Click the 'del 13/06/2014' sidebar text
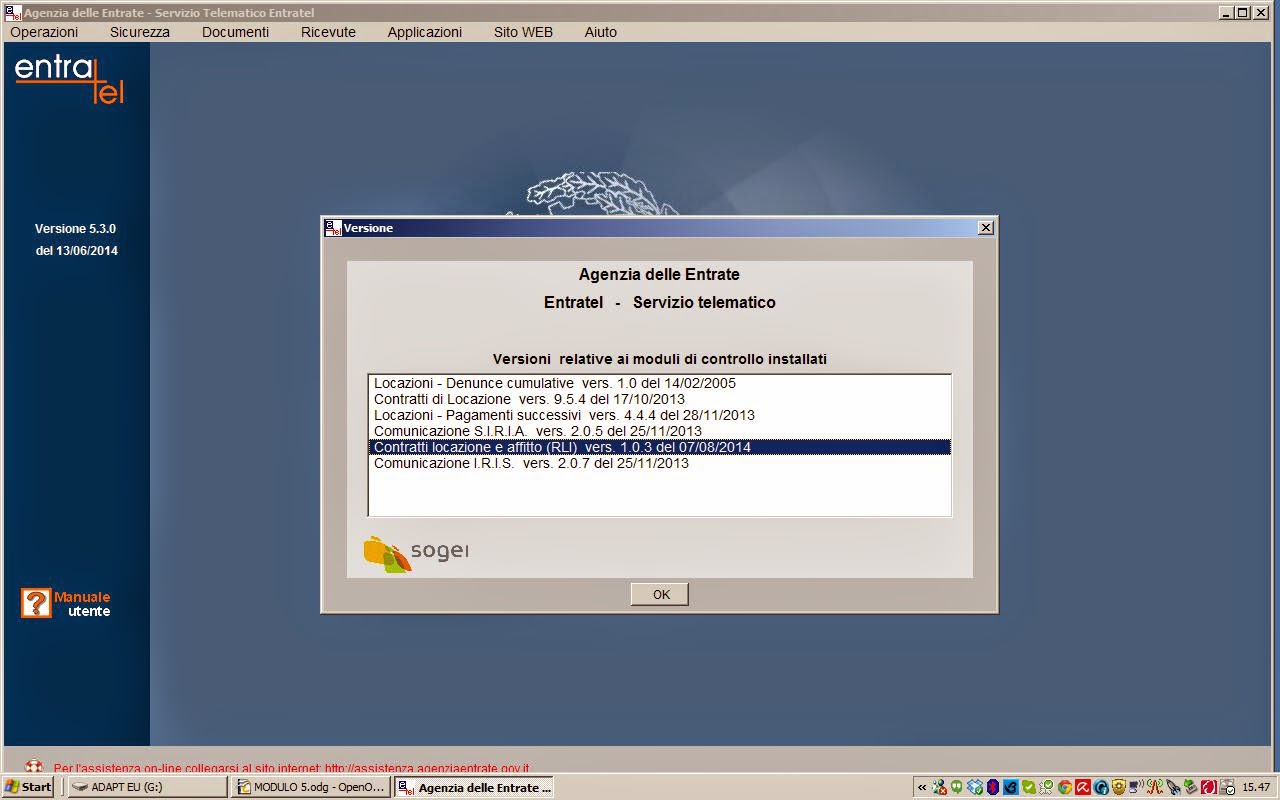 (77, 251)
